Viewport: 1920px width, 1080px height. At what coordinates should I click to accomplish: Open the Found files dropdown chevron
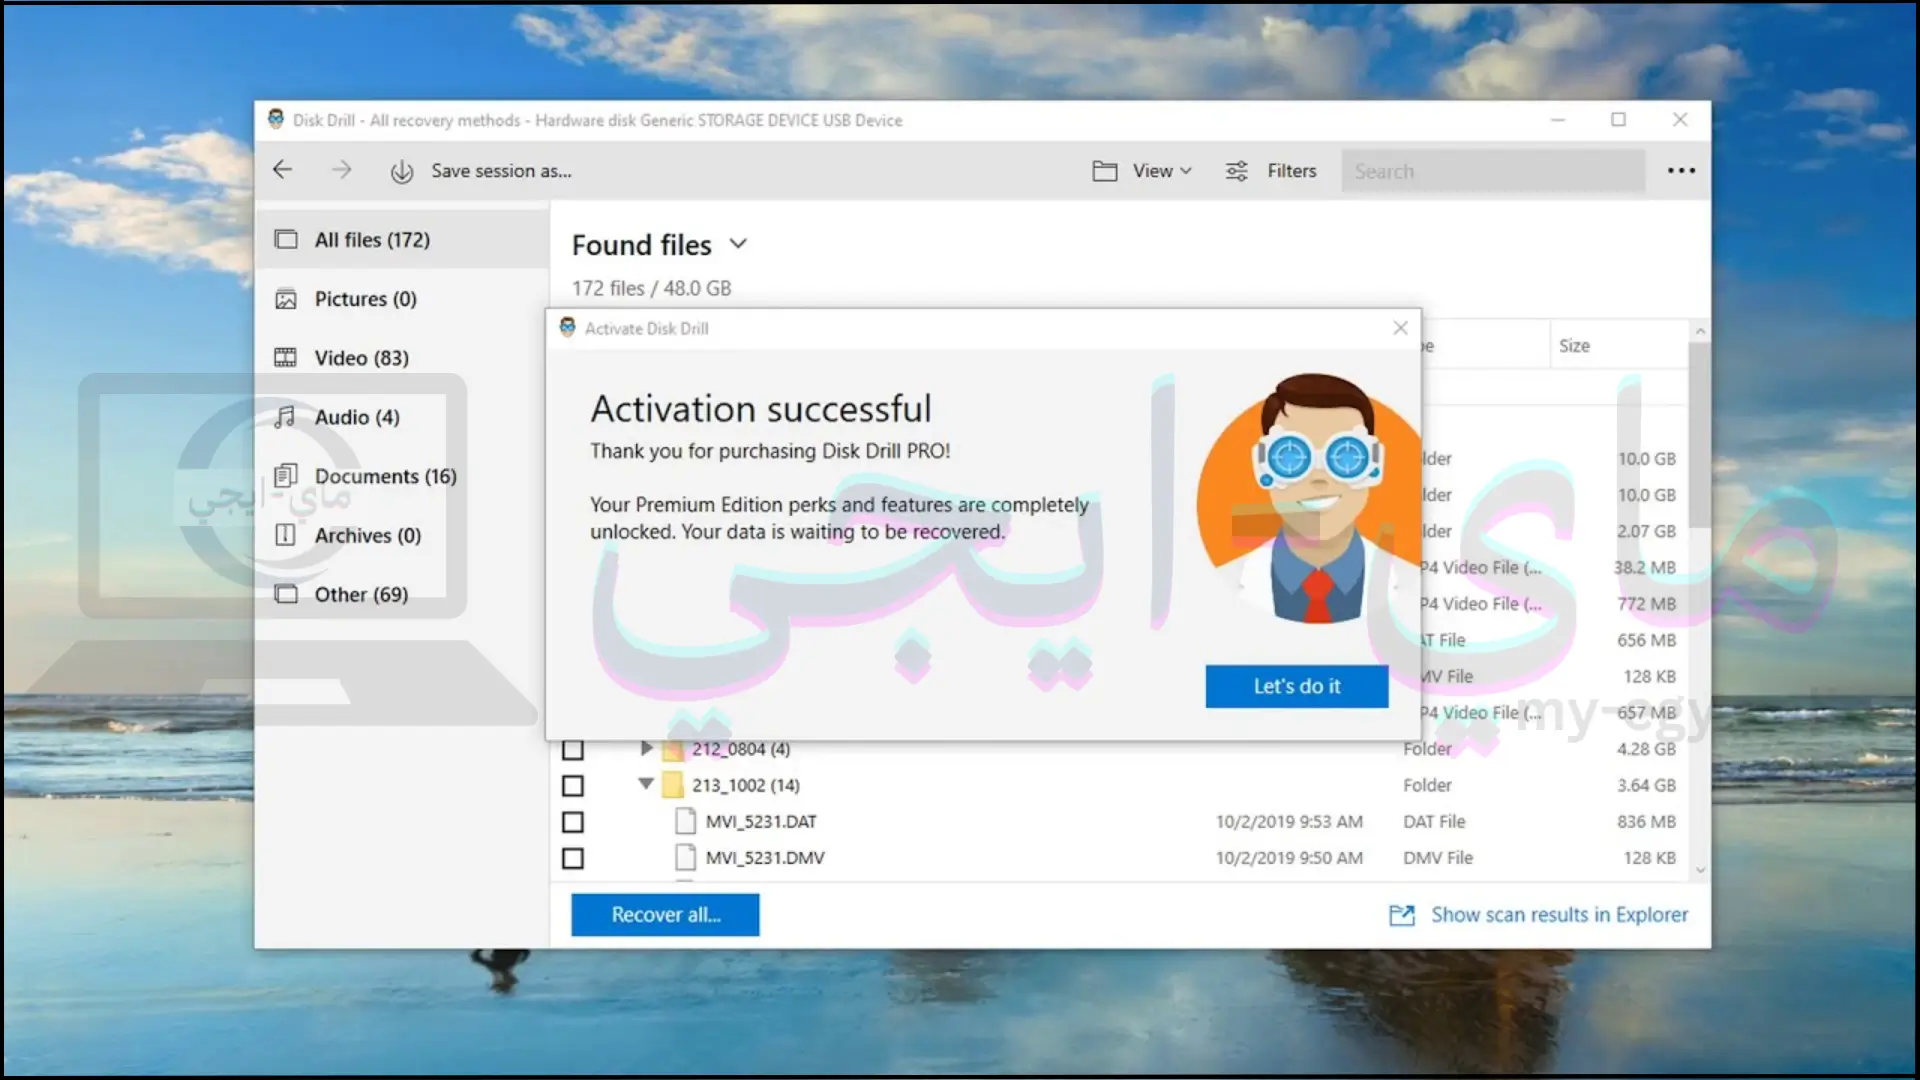(738, 244)
